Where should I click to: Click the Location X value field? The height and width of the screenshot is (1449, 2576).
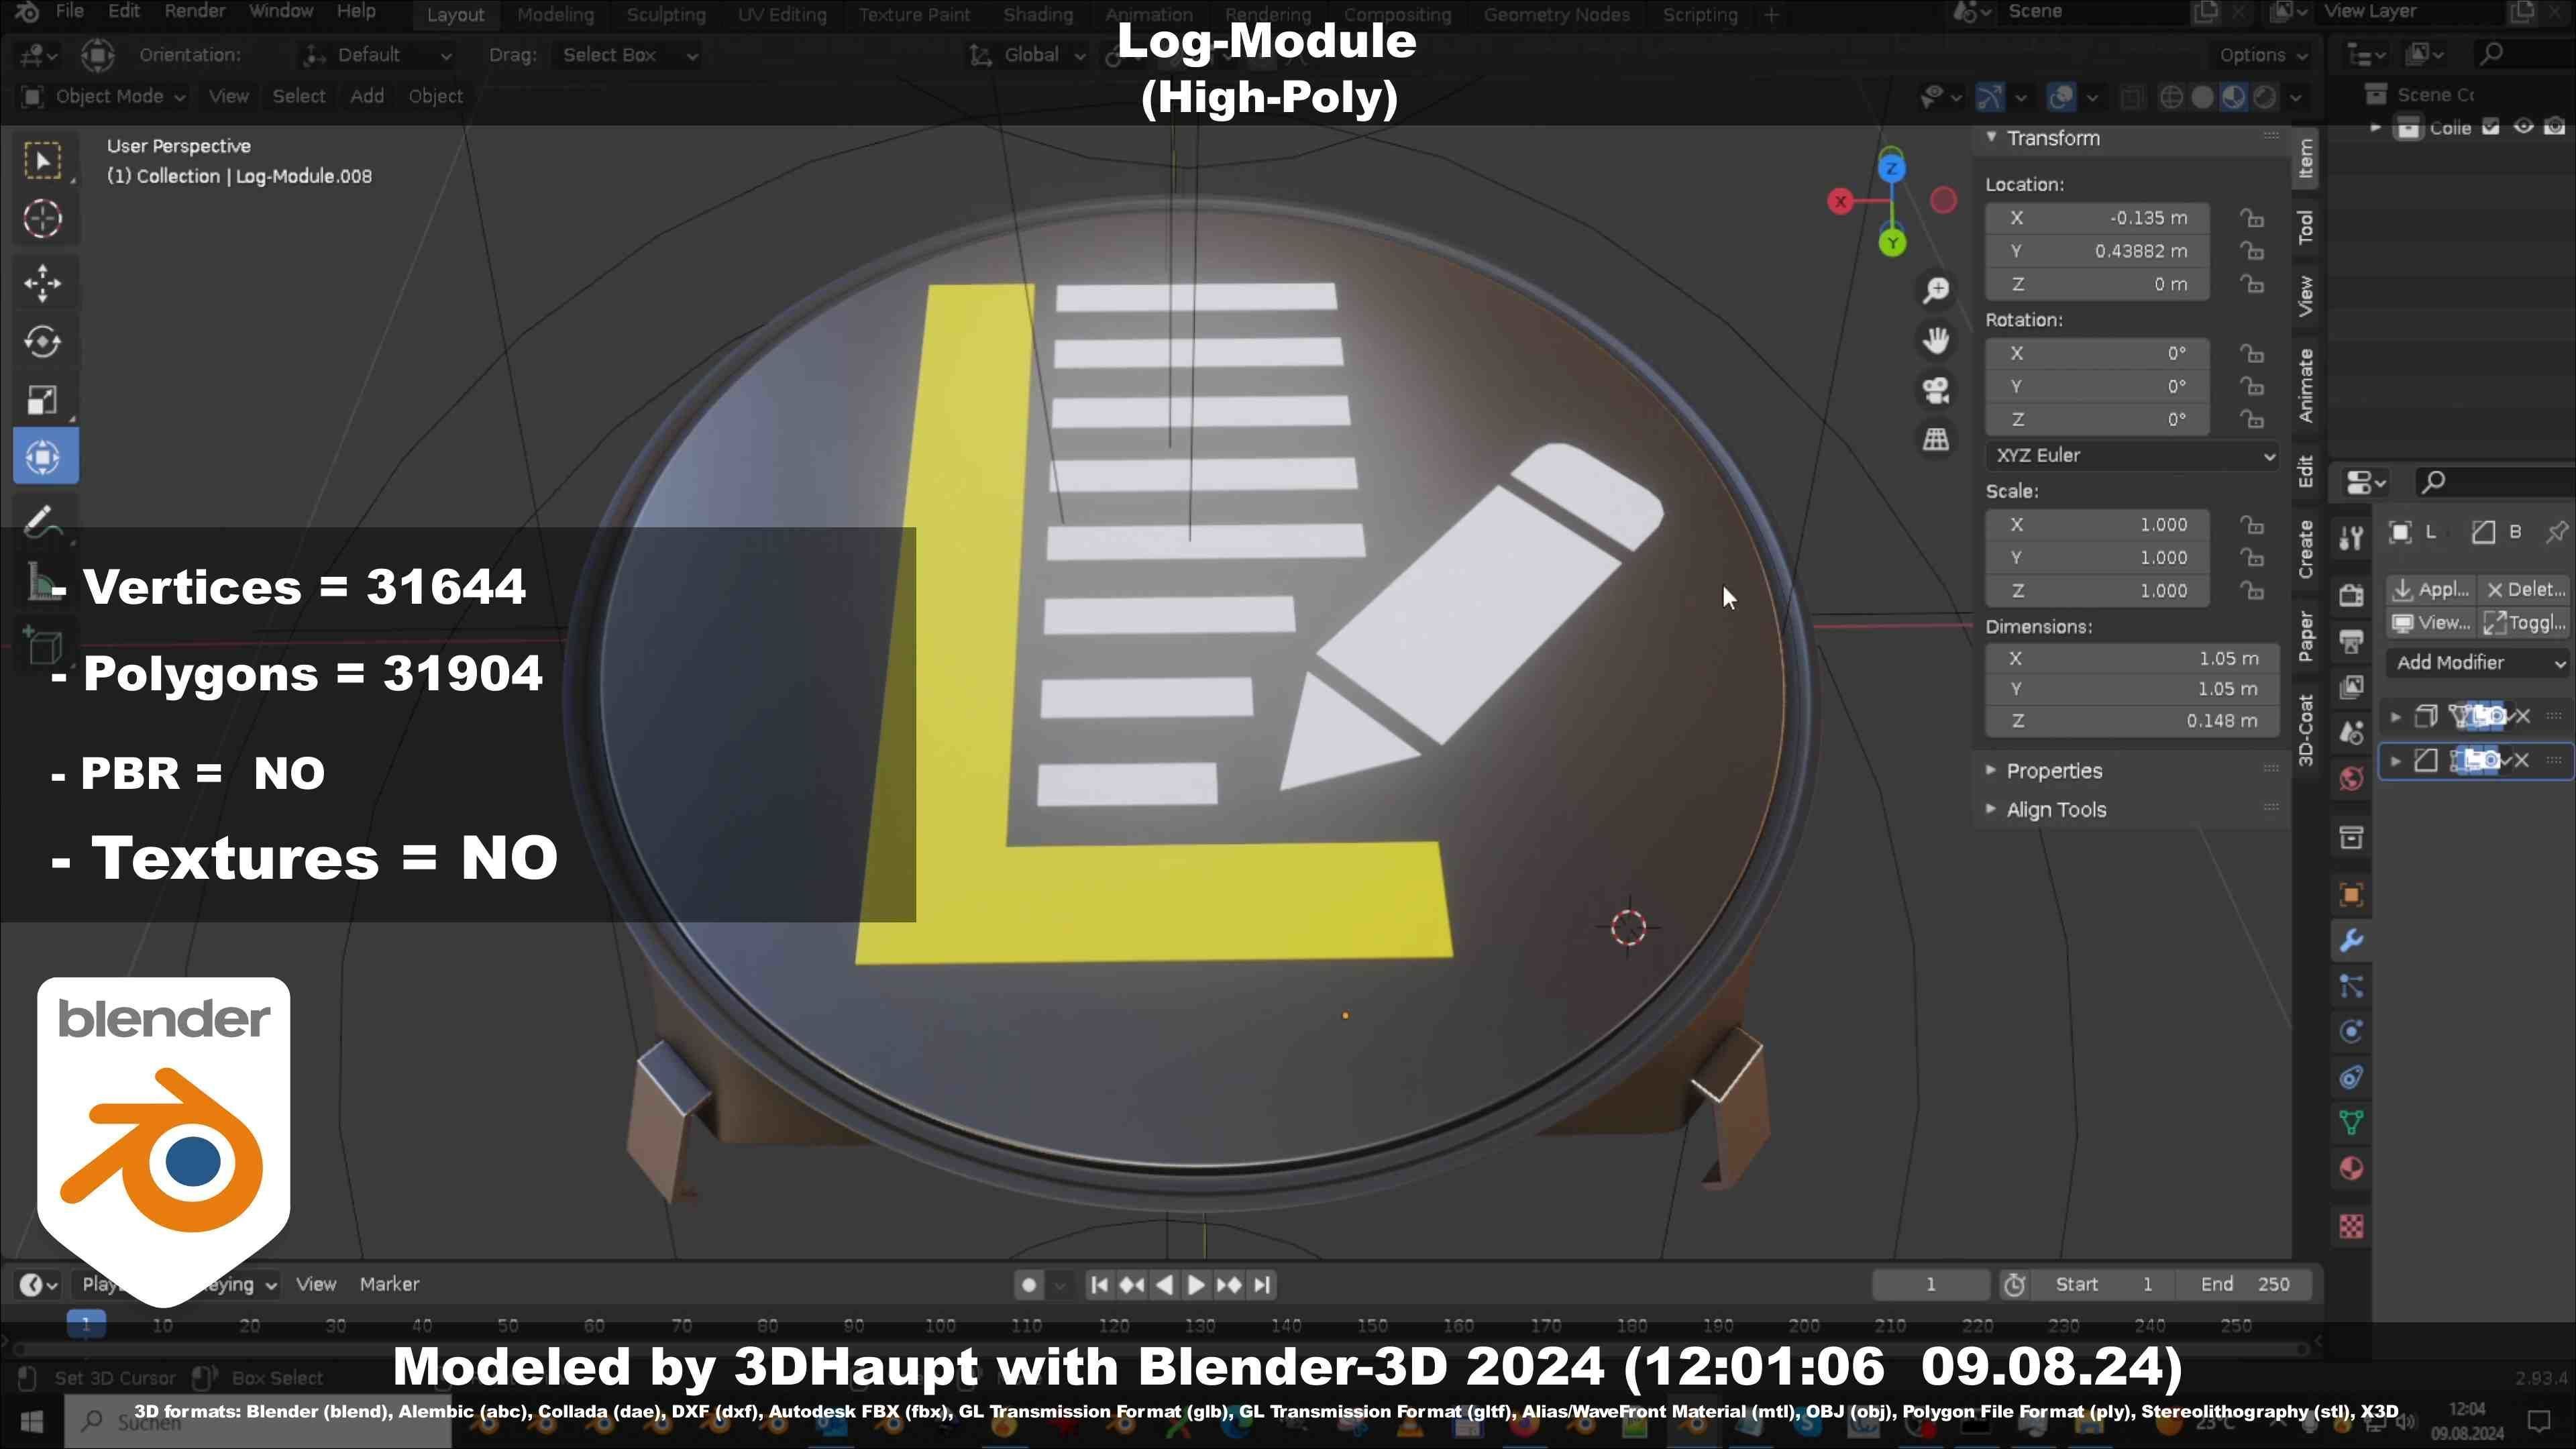pyautogui.click(x=2097, y=218)
